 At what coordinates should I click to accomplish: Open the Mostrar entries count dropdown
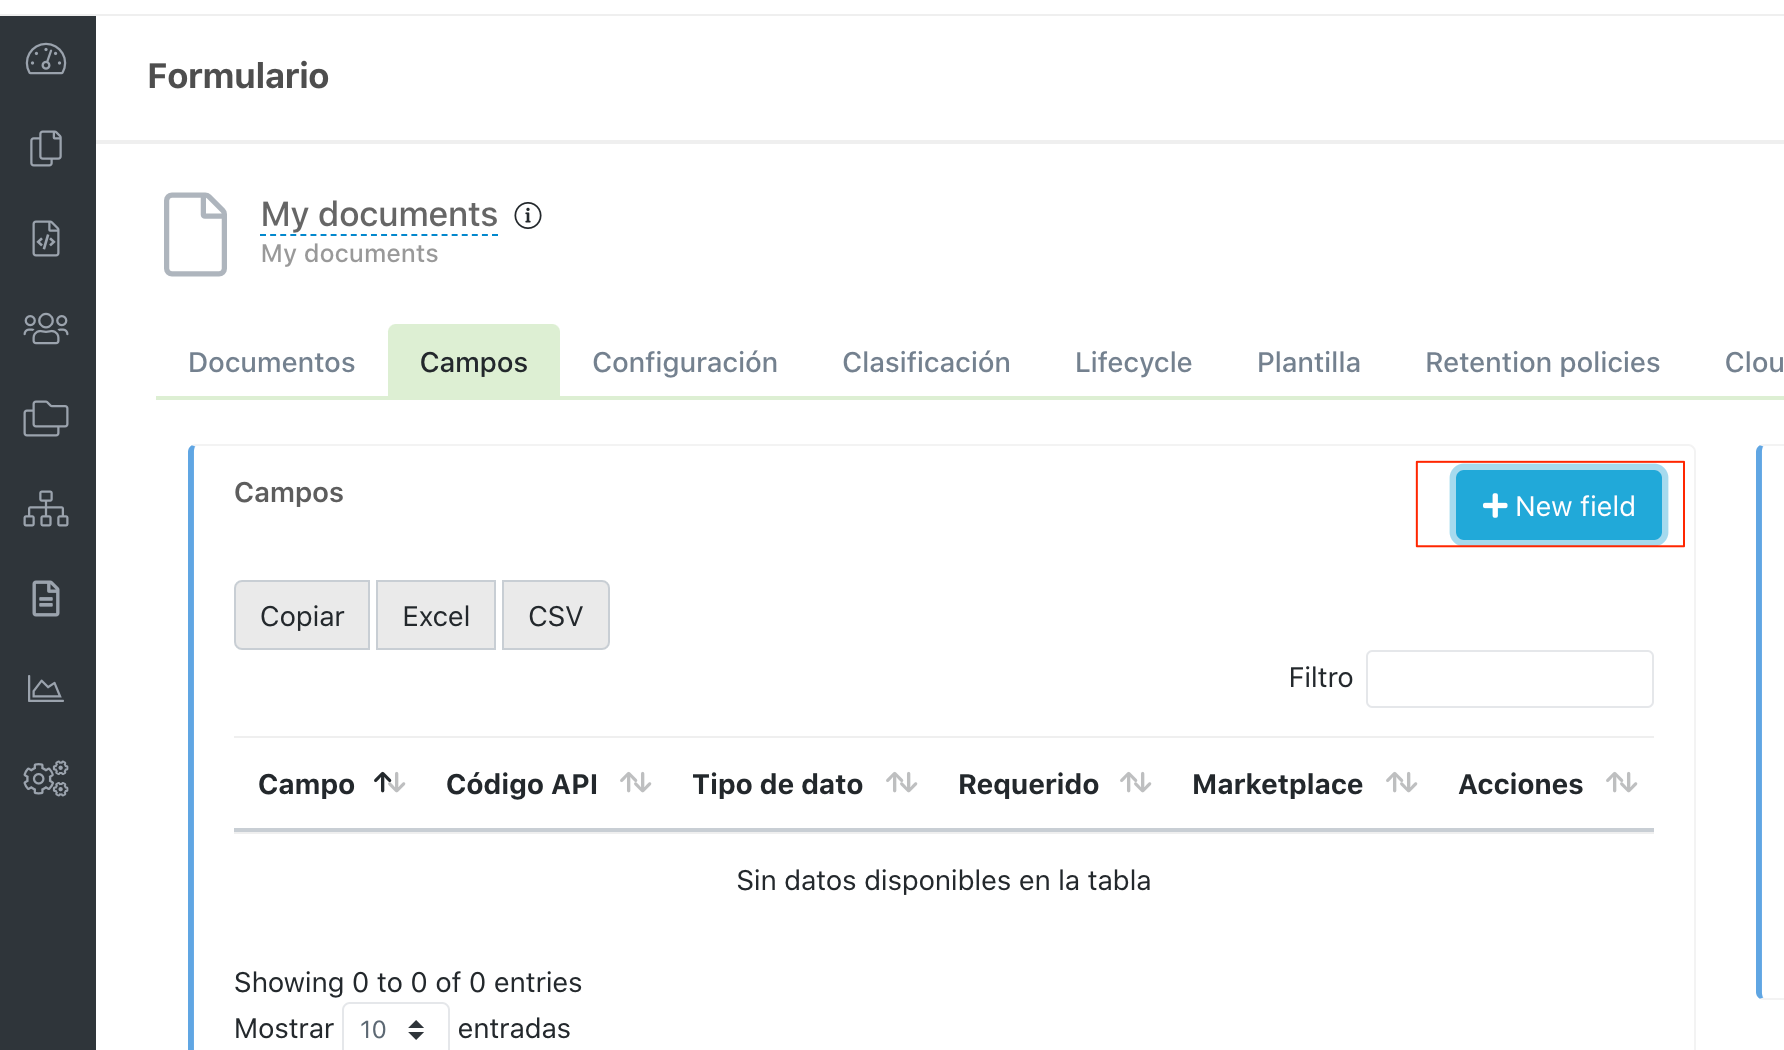coord(395,1029)
